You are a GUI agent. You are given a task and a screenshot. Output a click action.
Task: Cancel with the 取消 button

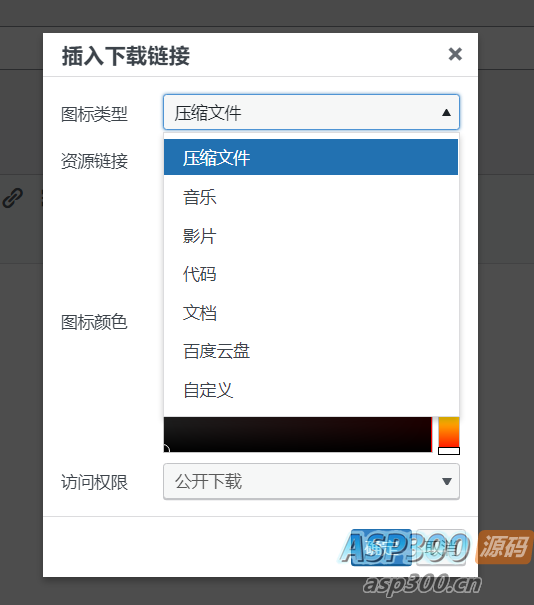(441, 547)
